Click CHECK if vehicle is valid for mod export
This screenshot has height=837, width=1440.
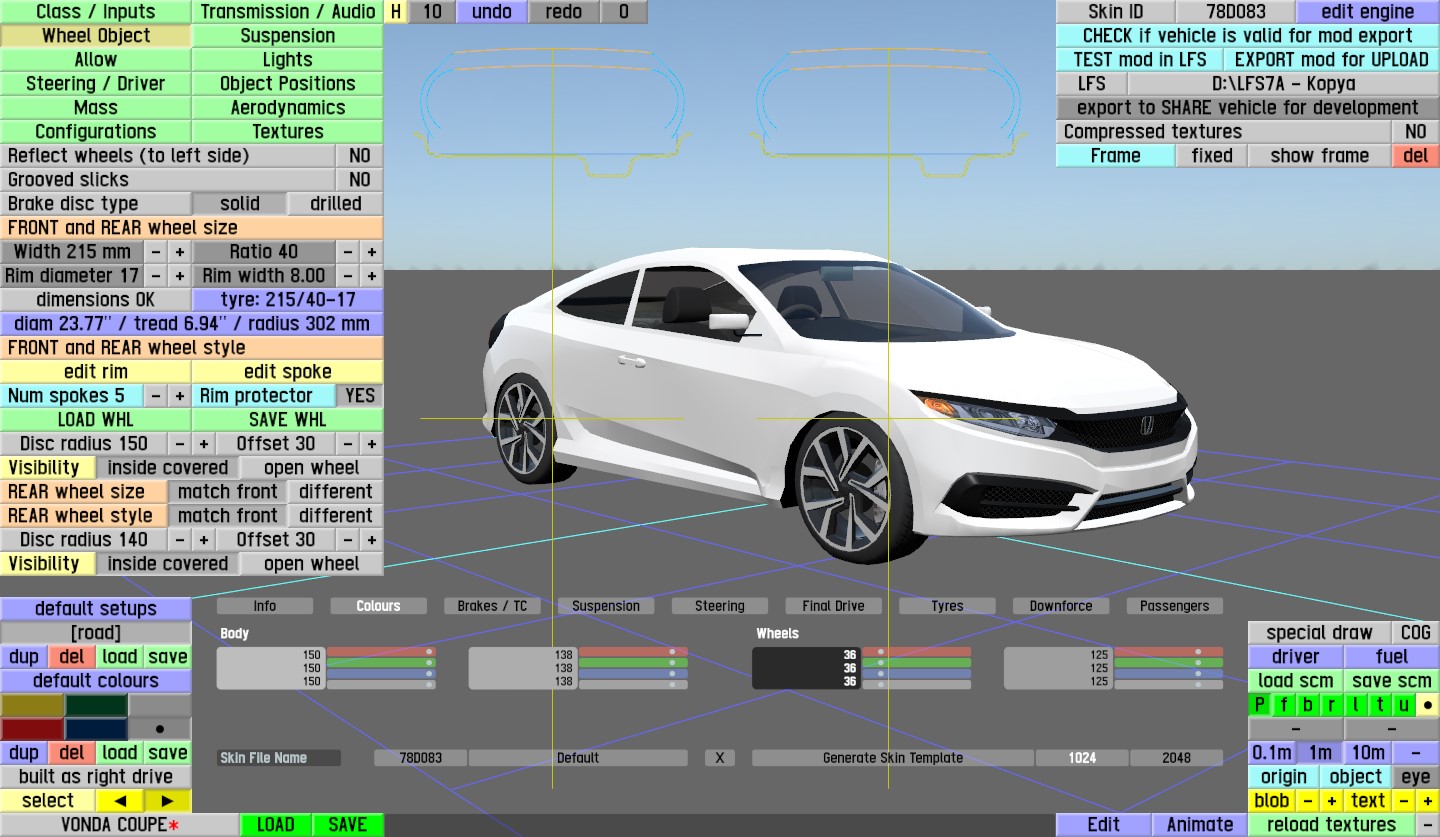[1248, 36]
